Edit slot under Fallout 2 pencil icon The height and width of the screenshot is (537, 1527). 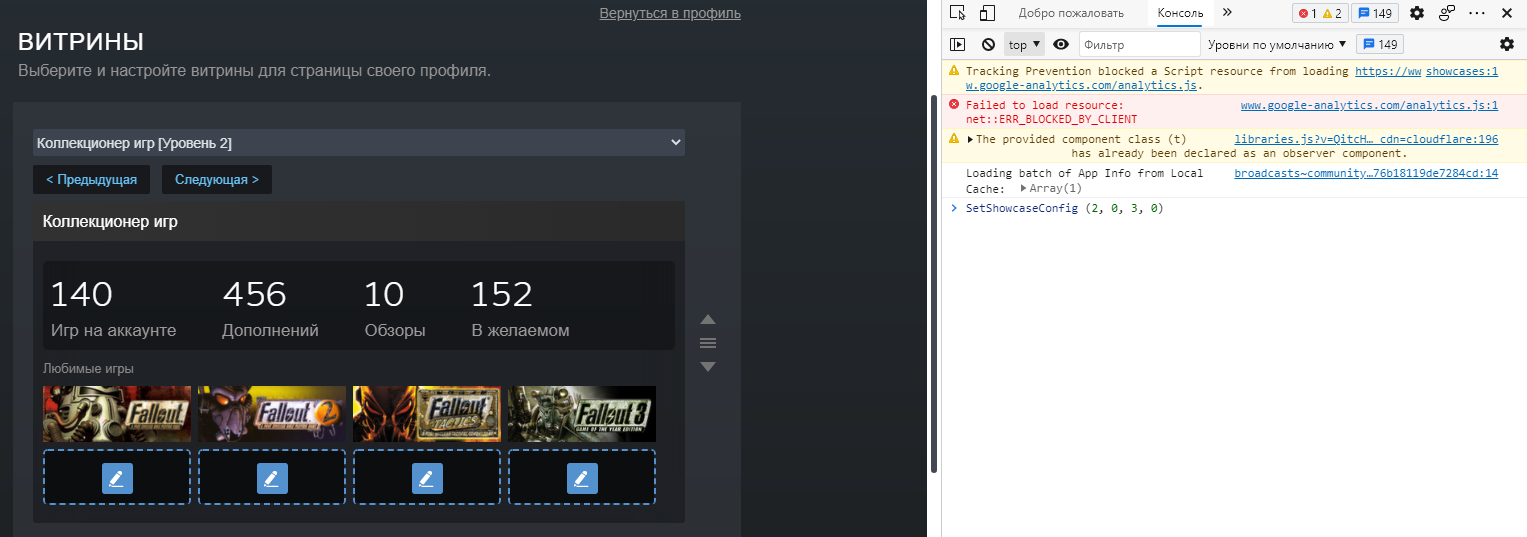(x=272, y=478)
